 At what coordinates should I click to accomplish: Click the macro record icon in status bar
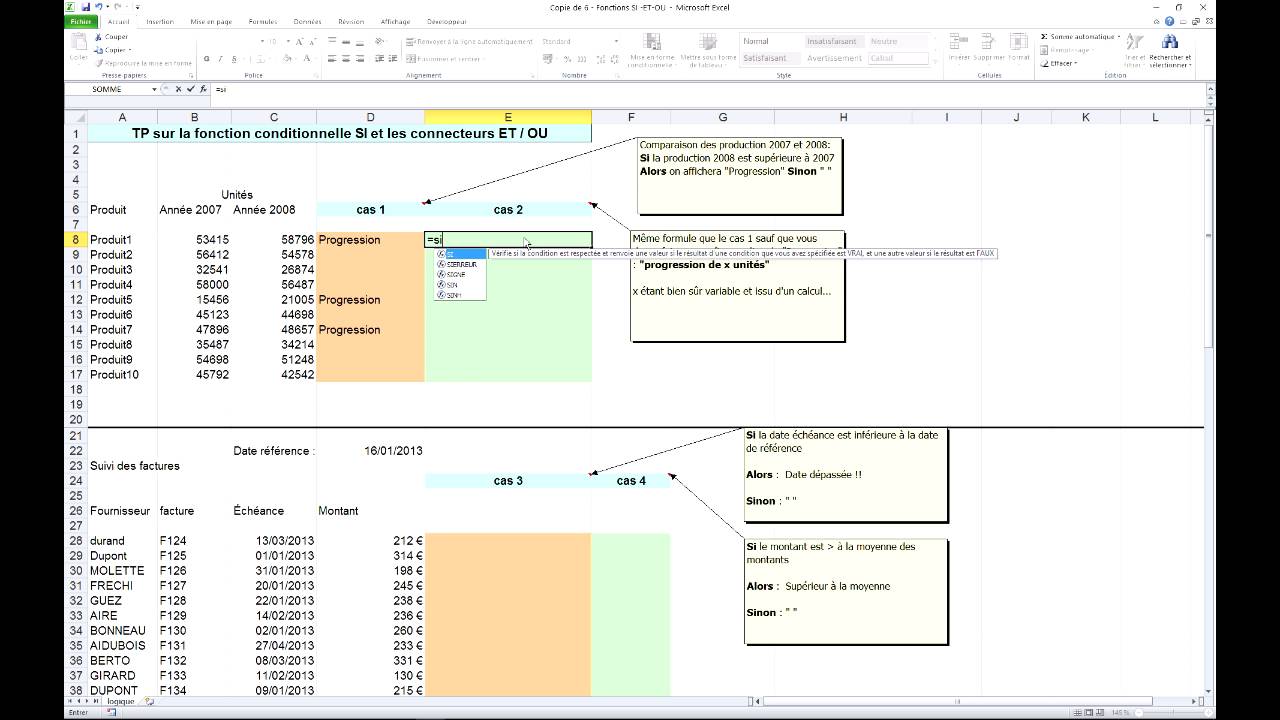tap(112, 713)
